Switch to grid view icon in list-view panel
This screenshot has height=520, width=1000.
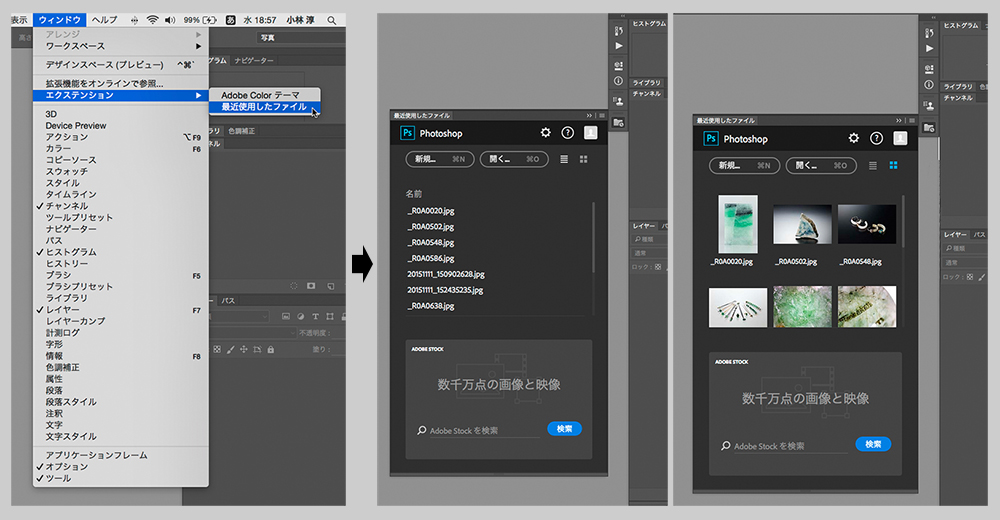(584, 160)
